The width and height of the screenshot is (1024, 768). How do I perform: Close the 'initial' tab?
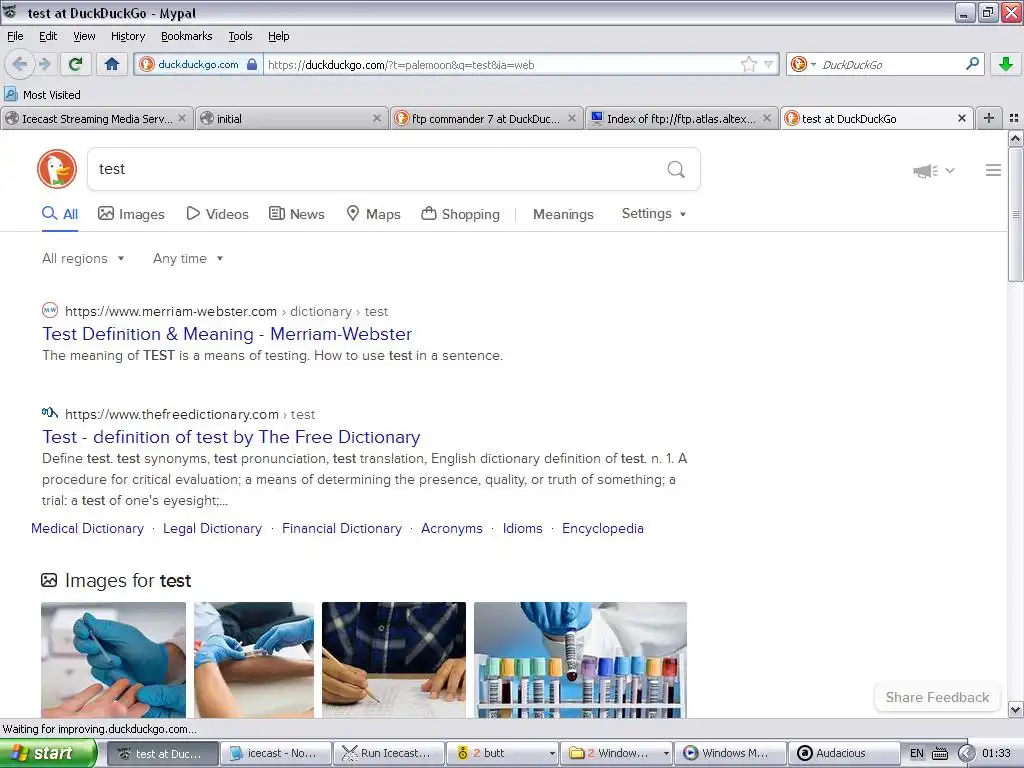point(377,118)
